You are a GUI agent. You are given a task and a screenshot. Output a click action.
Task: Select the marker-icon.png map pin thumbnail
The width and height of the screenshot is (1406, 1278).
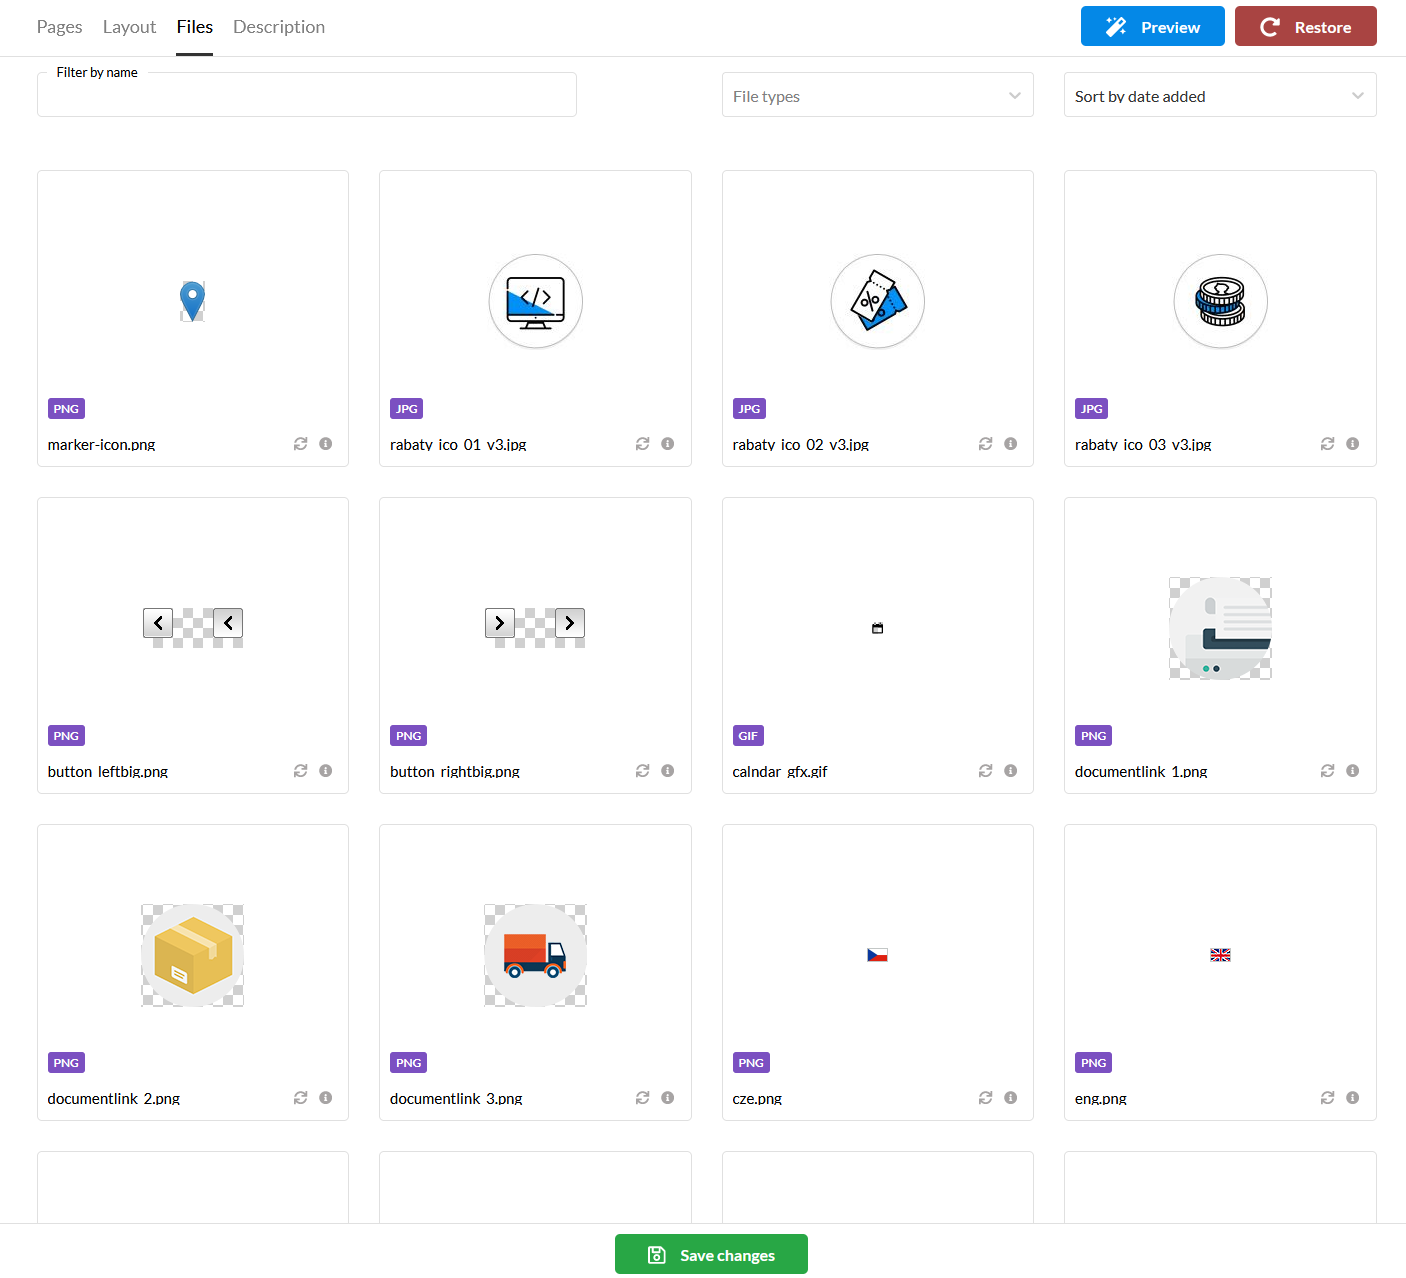(x=192, y=301)
